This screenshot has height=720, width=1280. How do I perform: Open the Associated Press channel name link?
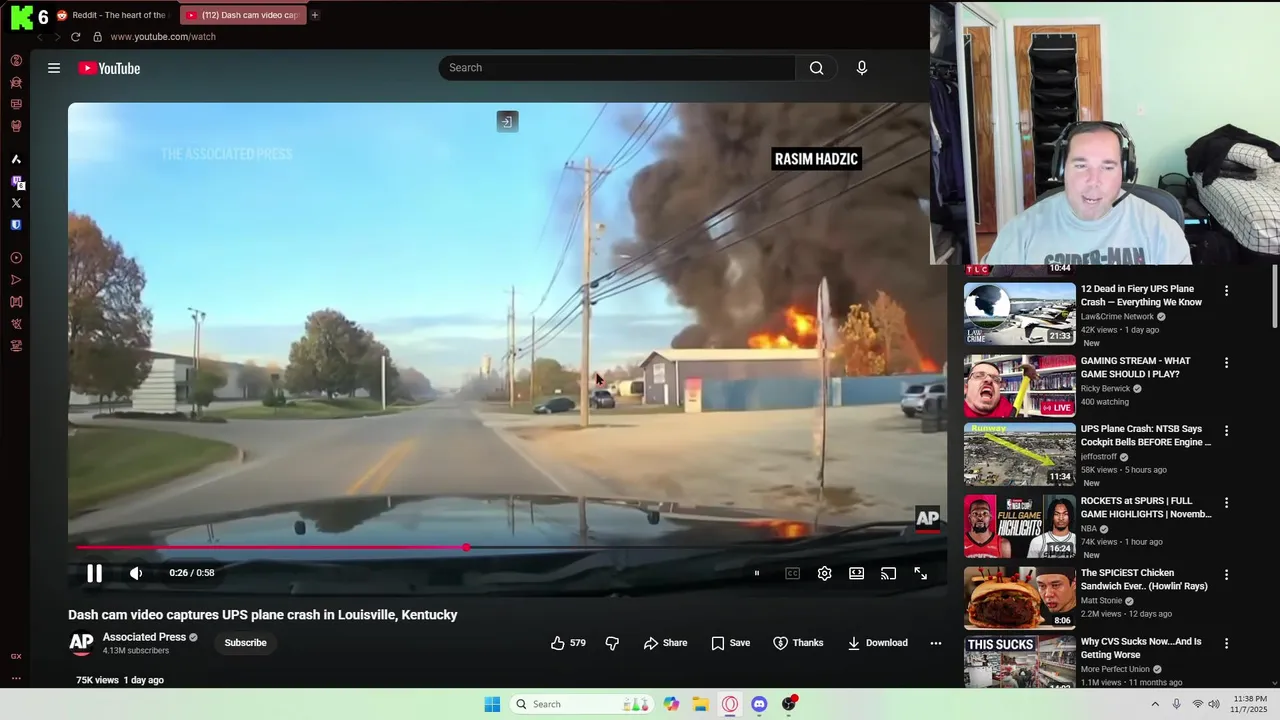(x=144, y=637)
